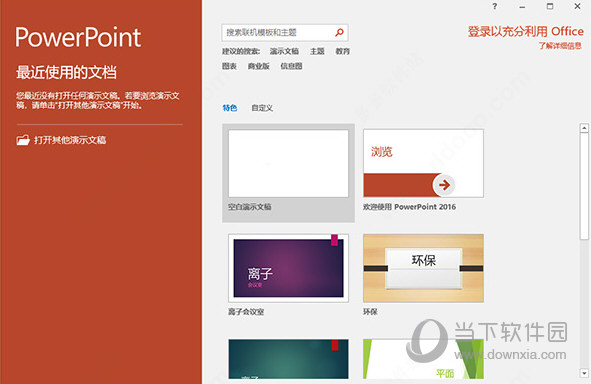Click 登录以充分利用 Office sign-in link
591x384 pixels.
525,32
